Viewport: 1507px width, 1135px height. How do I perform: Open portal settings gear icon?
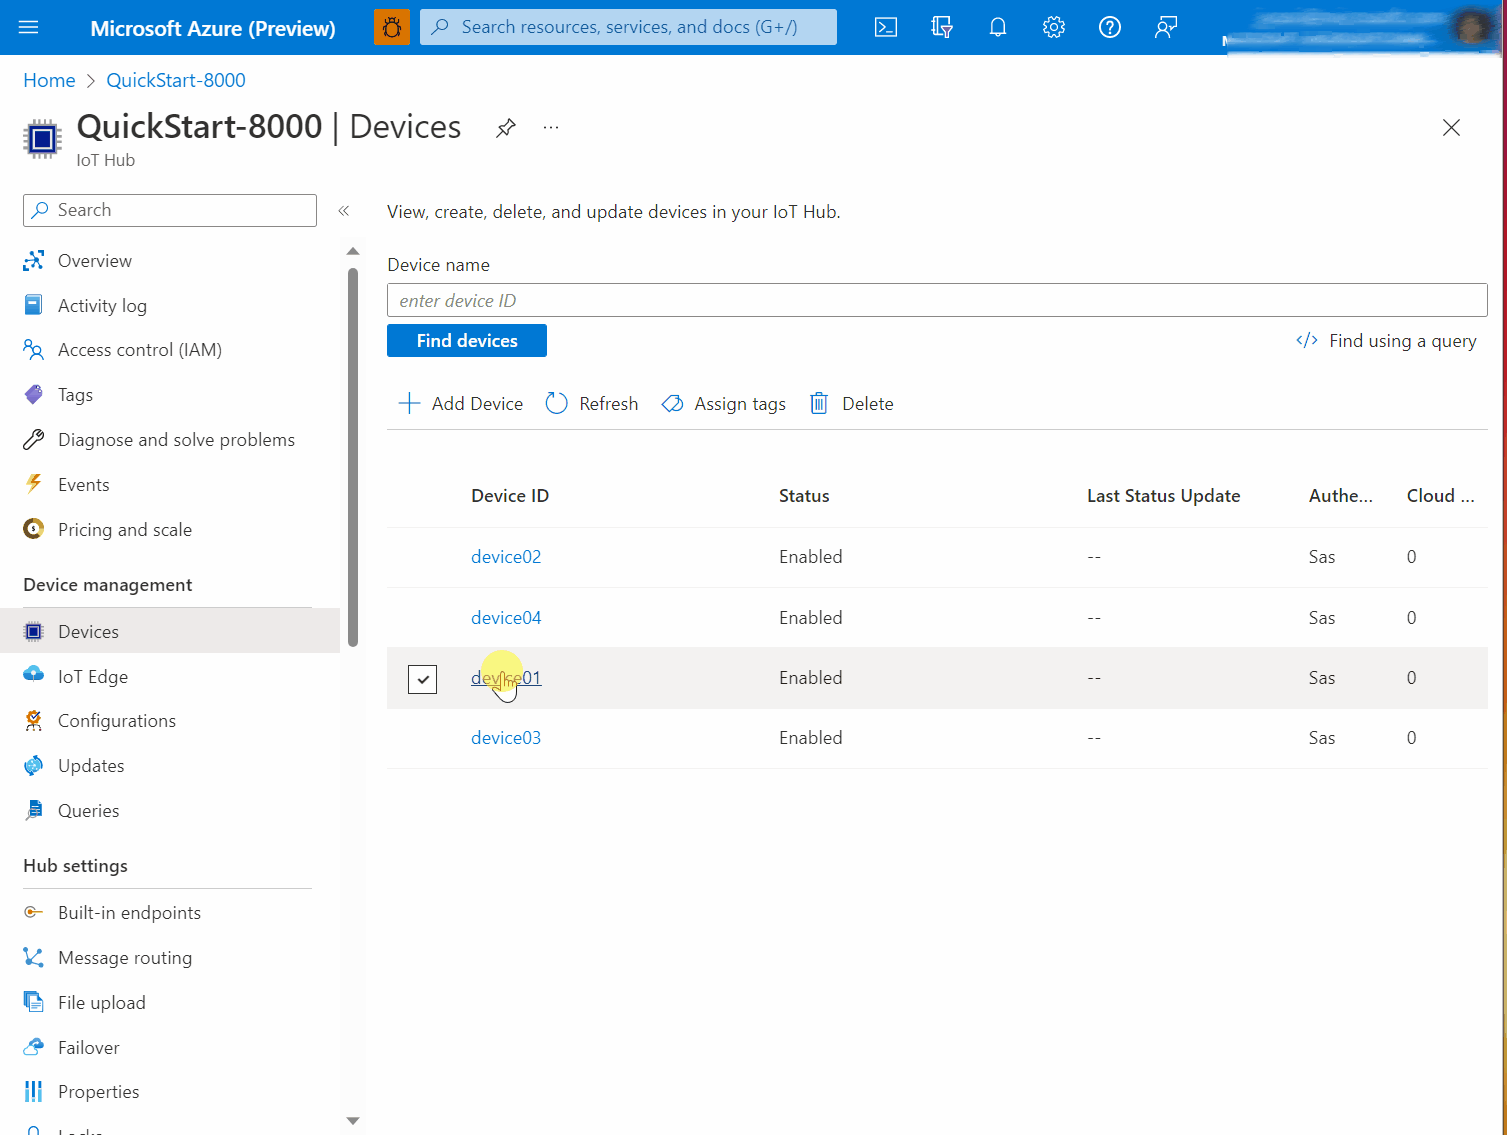tap(1054, 27)
